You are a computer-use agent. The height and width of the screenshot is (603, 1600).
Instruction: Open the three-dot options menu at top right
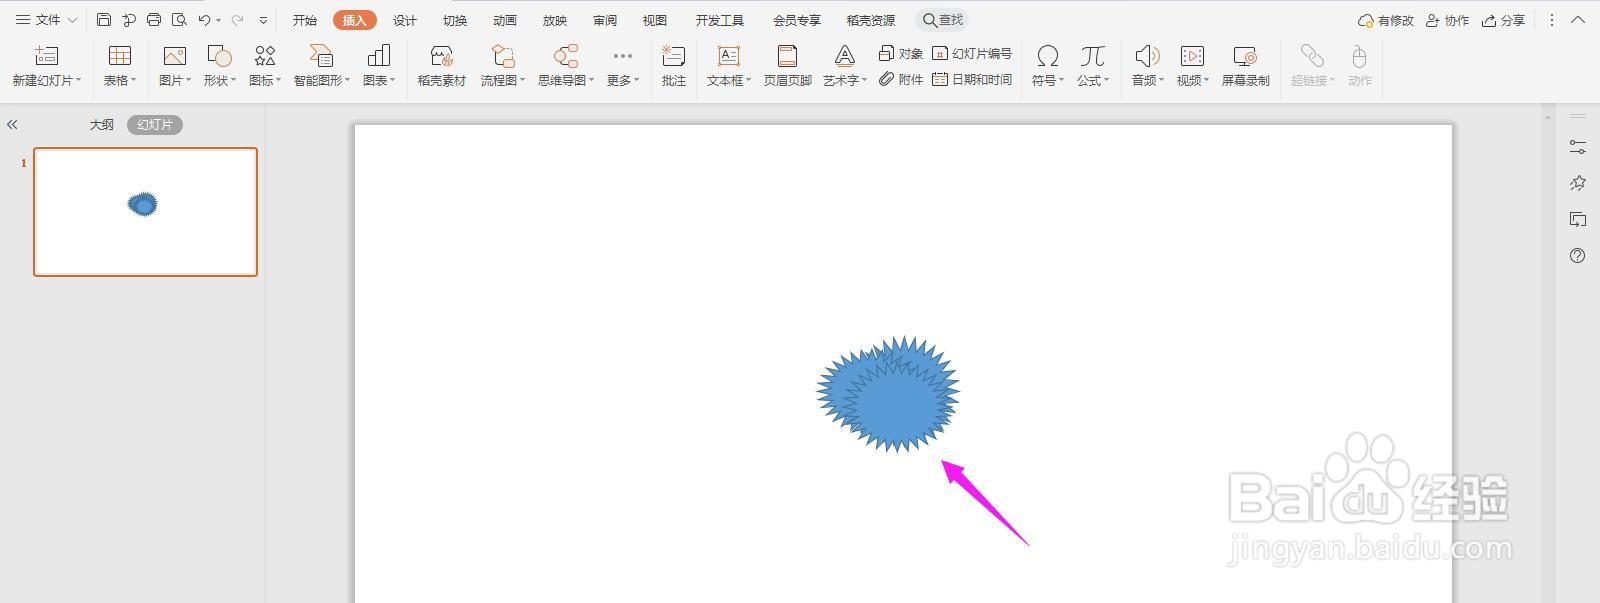point(1552,20)
